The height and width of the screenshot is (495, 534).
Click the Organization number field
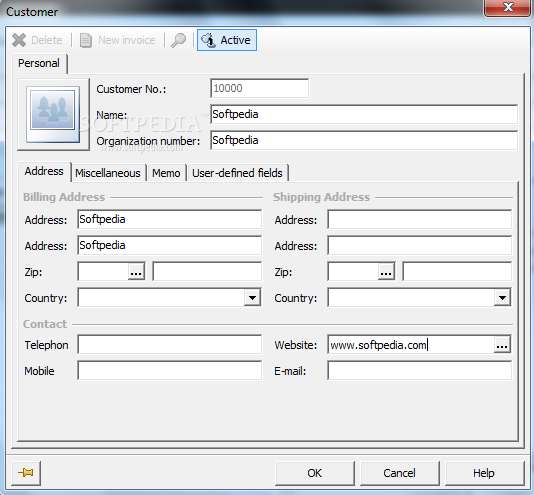coord(364,140)
